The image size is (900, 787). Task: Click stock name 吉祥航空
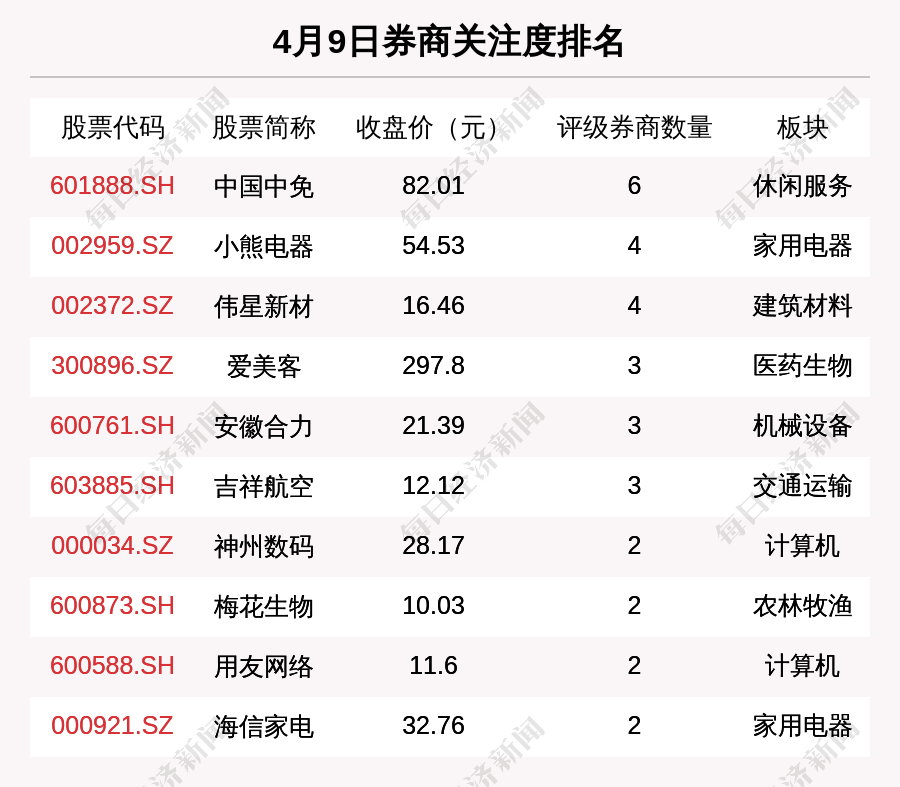[263, 486]
